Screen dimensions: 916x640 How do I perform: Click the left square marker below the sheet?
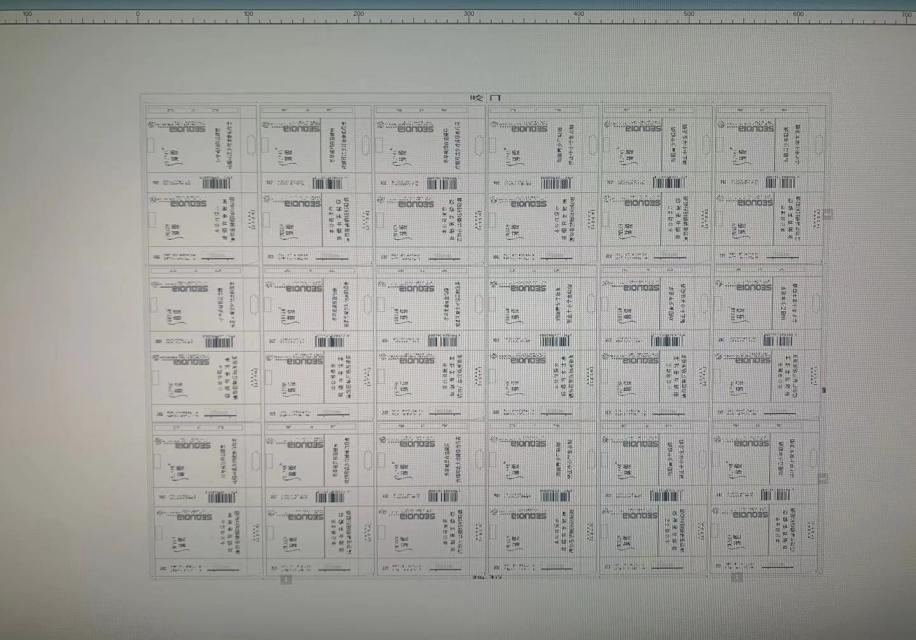[286, 579]
